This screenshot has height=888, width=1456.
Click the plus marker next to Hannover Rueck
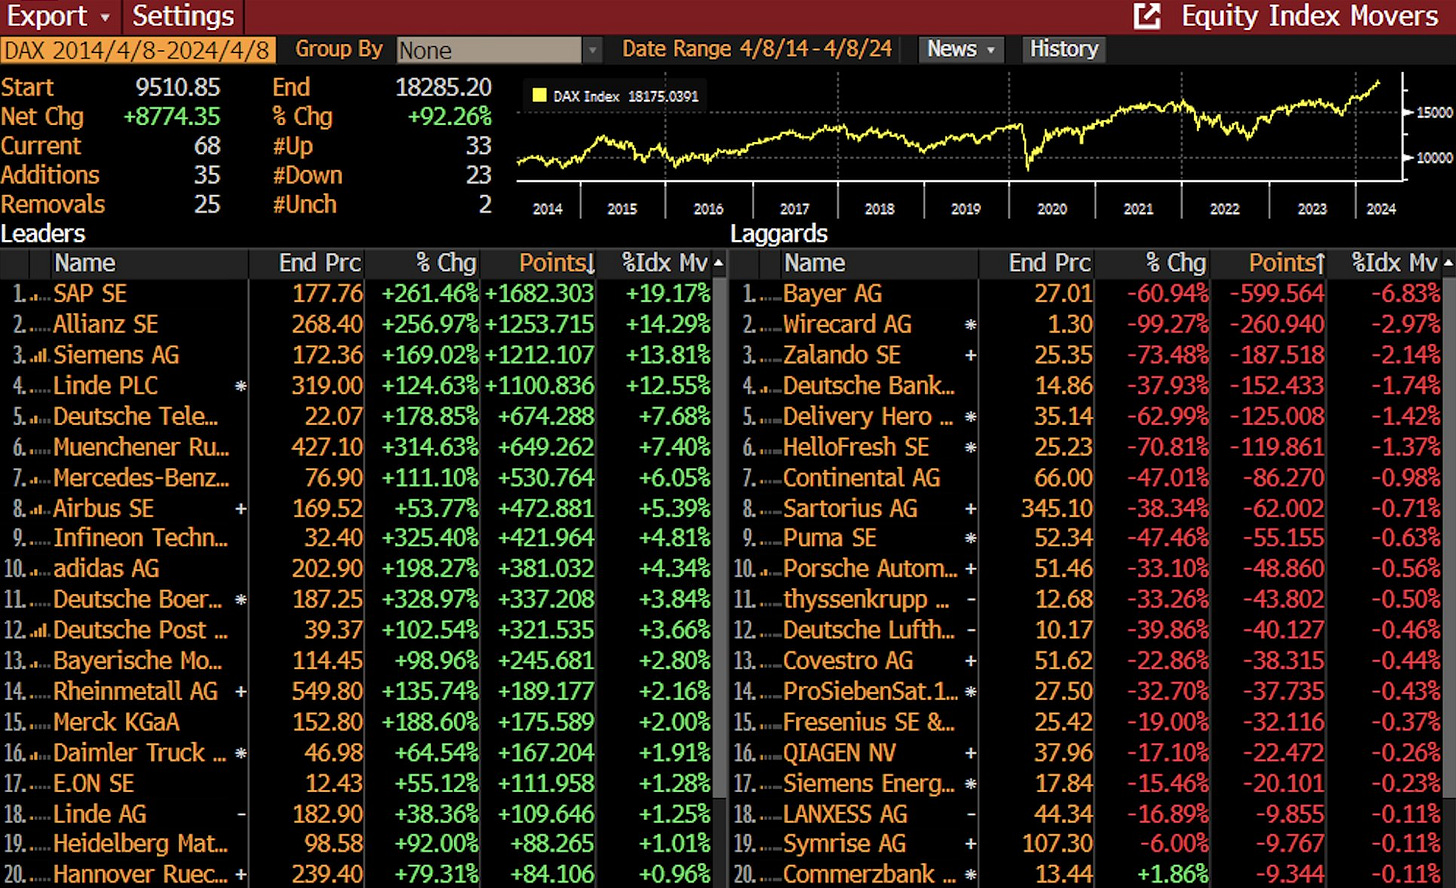click(x=240, y=875)
